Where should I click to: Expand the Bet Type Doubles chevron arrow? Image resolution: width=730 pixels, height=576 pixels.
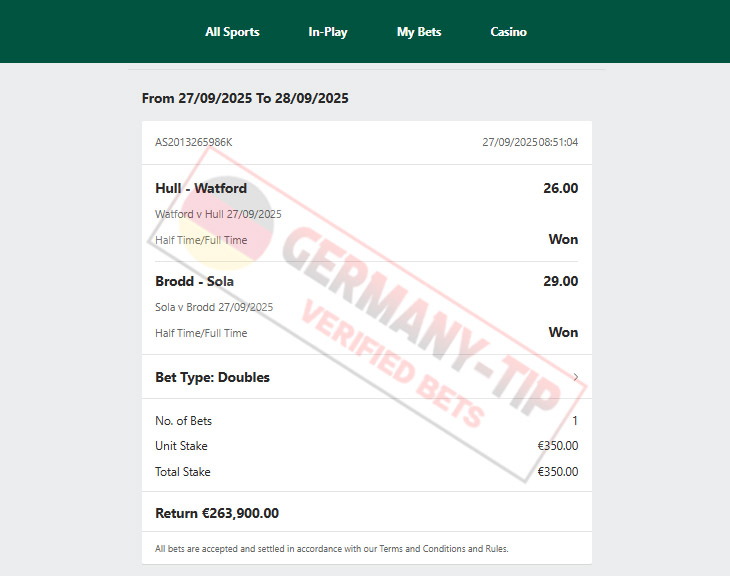576,377
